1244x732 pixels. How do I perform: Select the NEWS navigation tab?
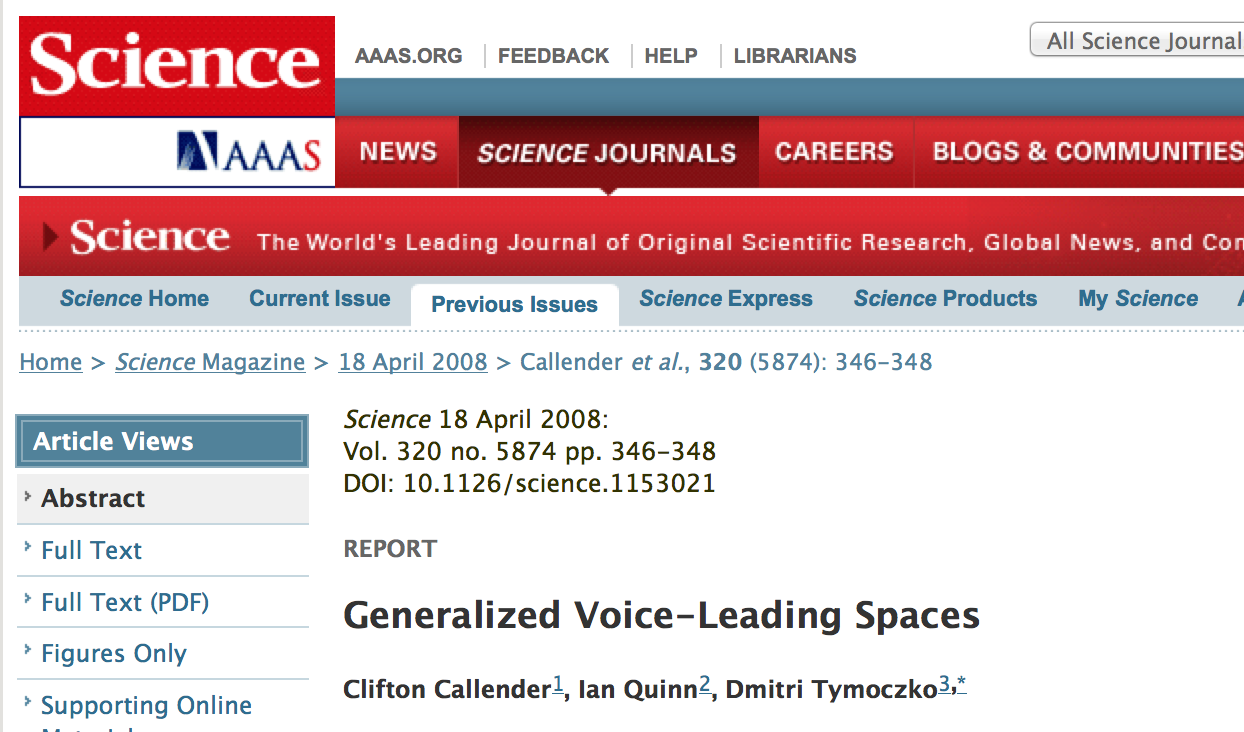tap(398, 152)
